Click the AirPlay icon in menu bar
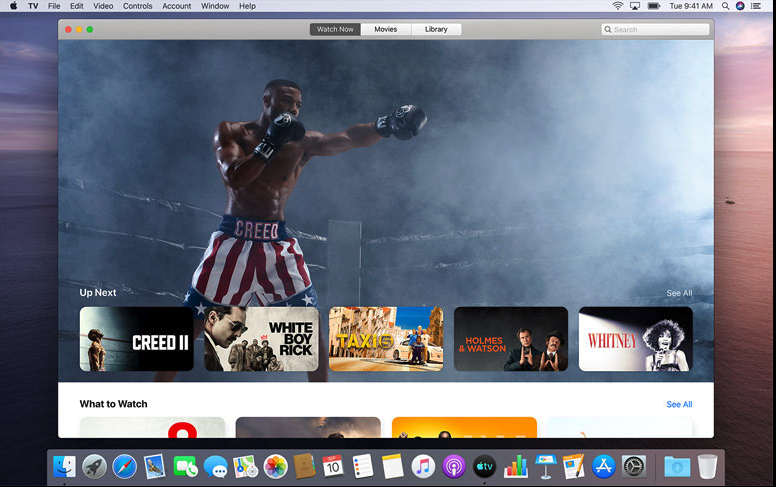776x487 pixels. (x=635, y=6)
